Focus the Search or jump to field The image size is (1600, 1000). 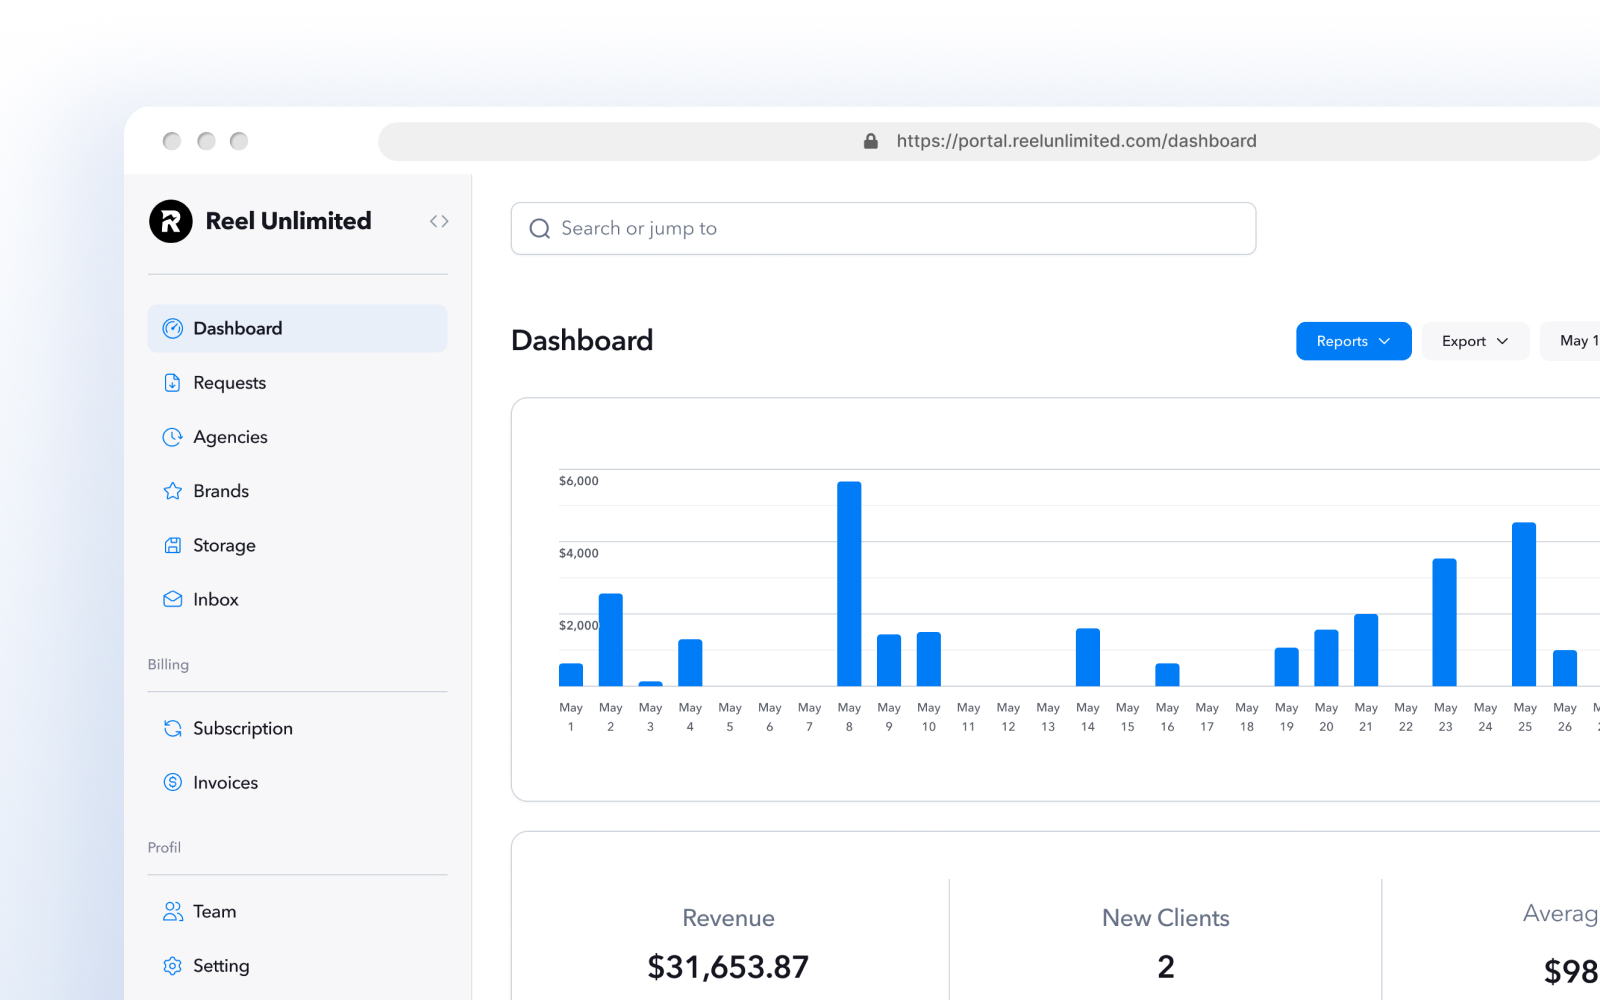click(883, 229)
